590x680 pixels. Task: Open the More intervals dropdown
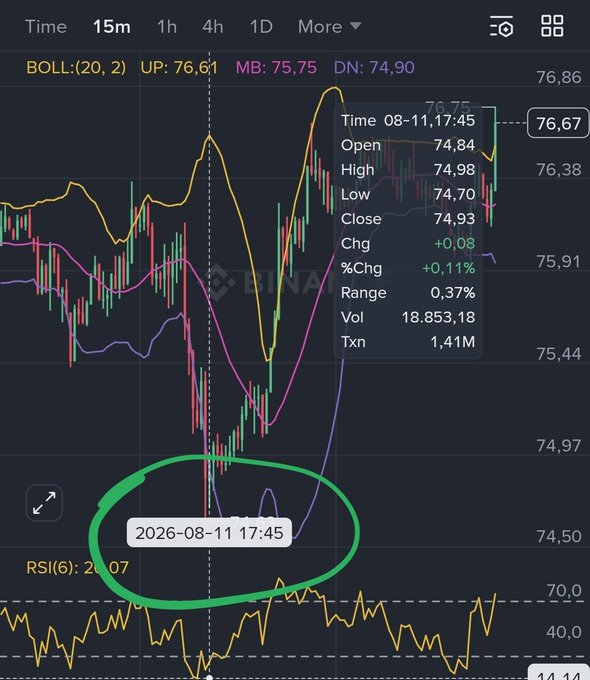click(x=329, y=27)
